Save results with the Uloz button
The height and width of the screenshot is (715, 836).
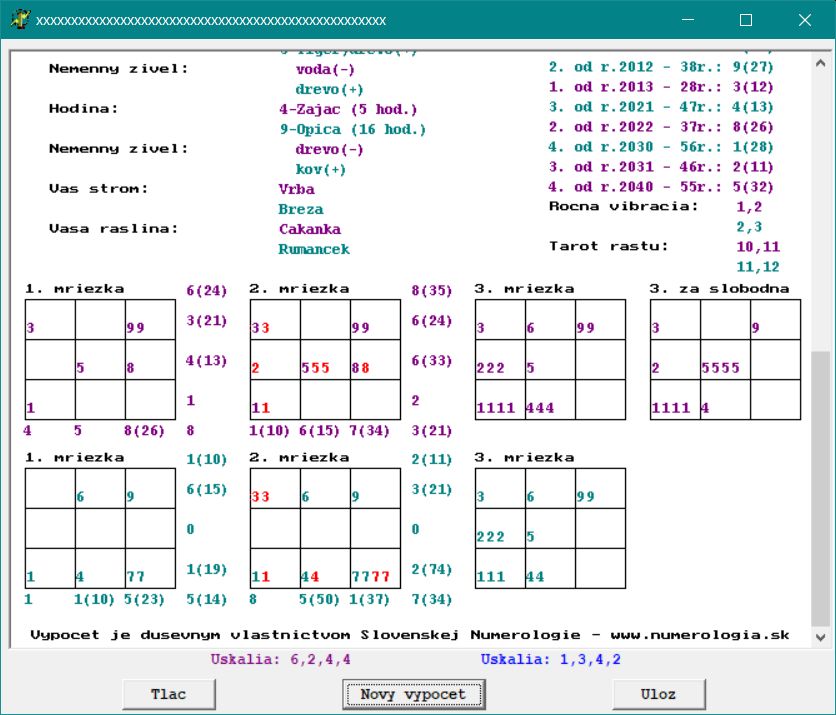point(659,694)
